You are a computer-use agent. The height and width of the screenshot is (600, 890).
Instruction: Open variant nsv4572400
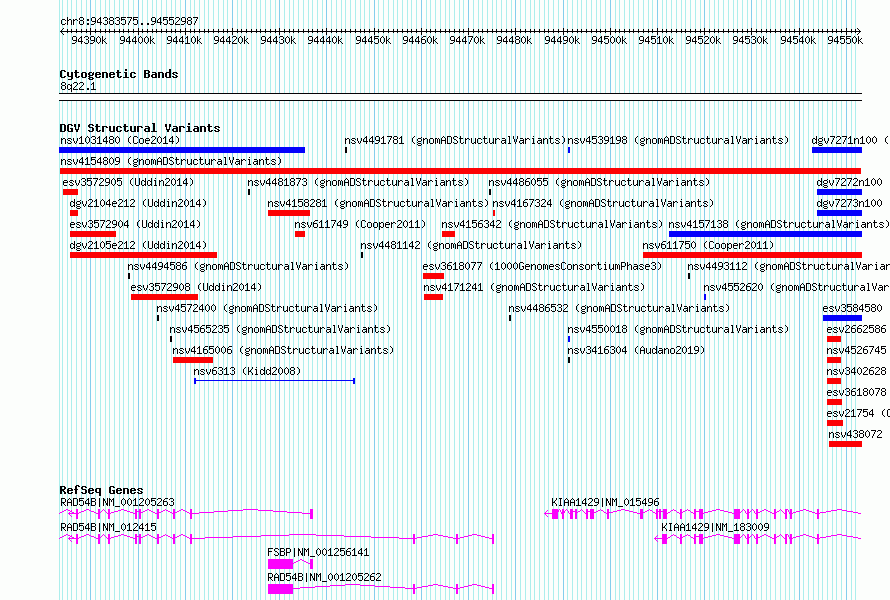pos(267,308)
